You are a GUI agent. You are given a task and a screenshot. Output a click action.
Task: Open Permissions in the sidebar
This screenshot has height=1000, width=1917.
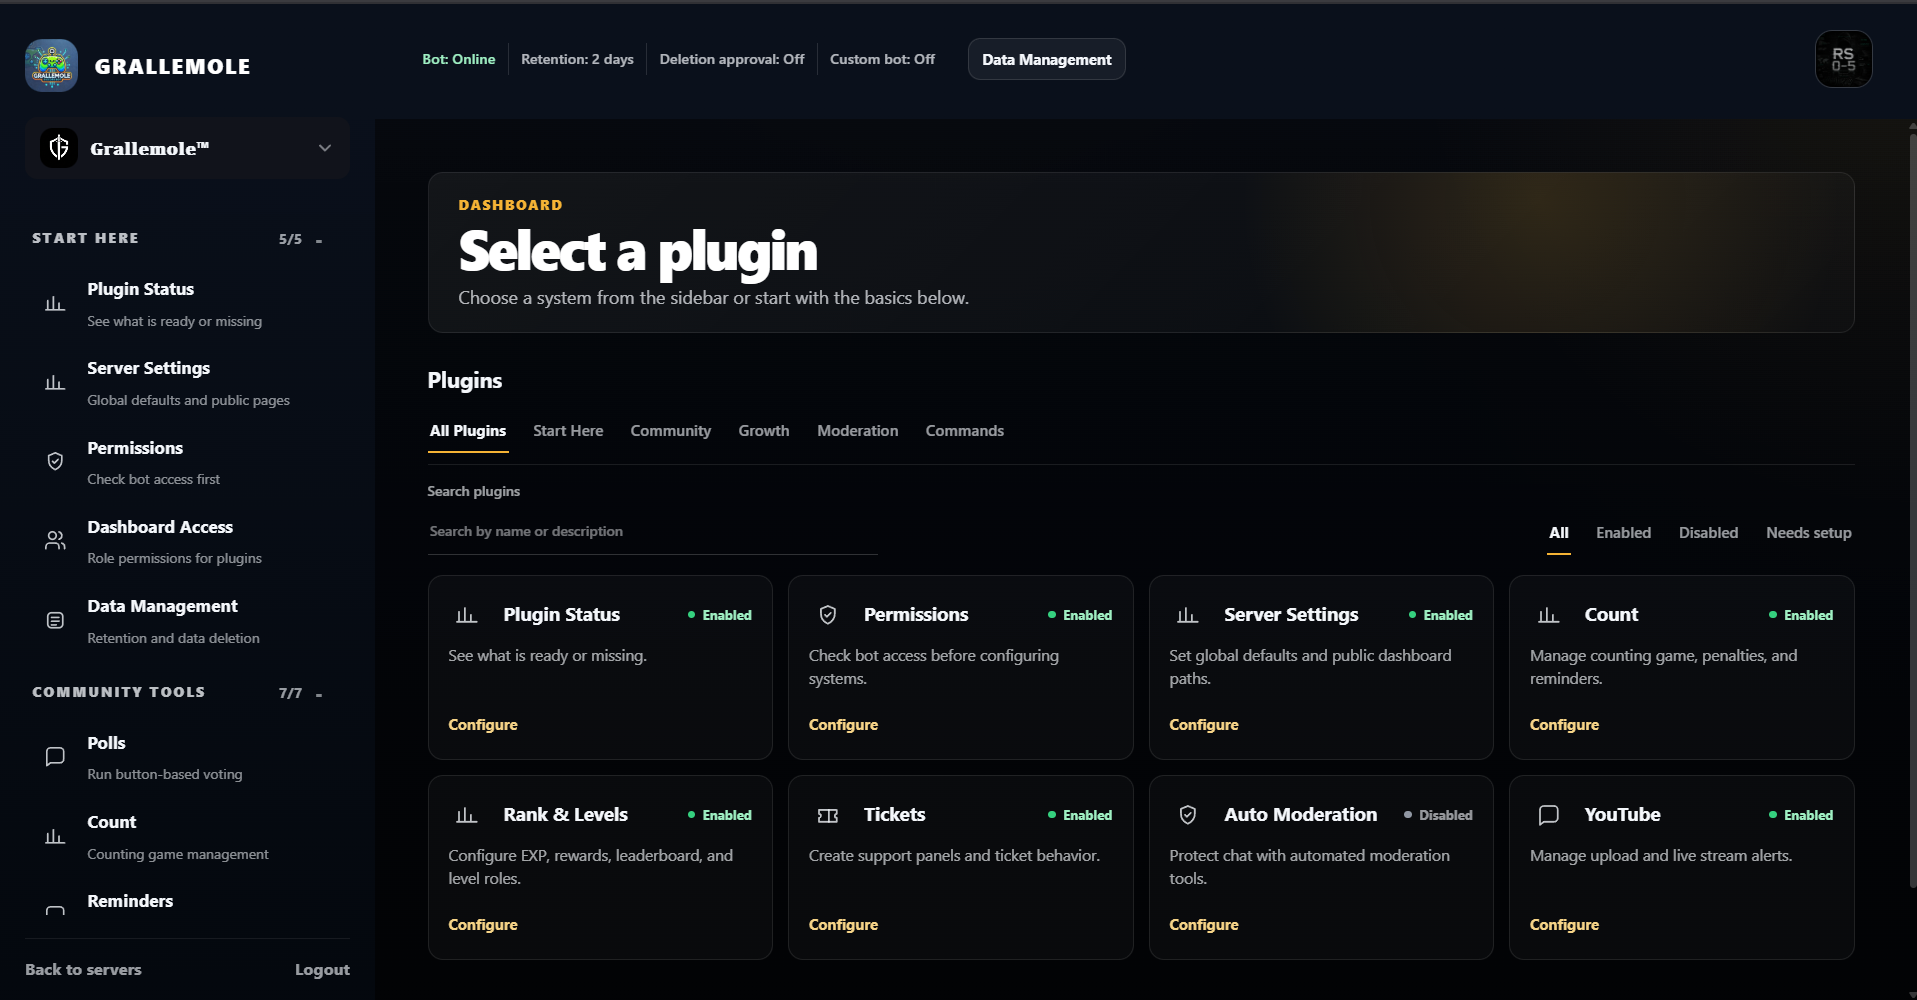coord(187,462)
